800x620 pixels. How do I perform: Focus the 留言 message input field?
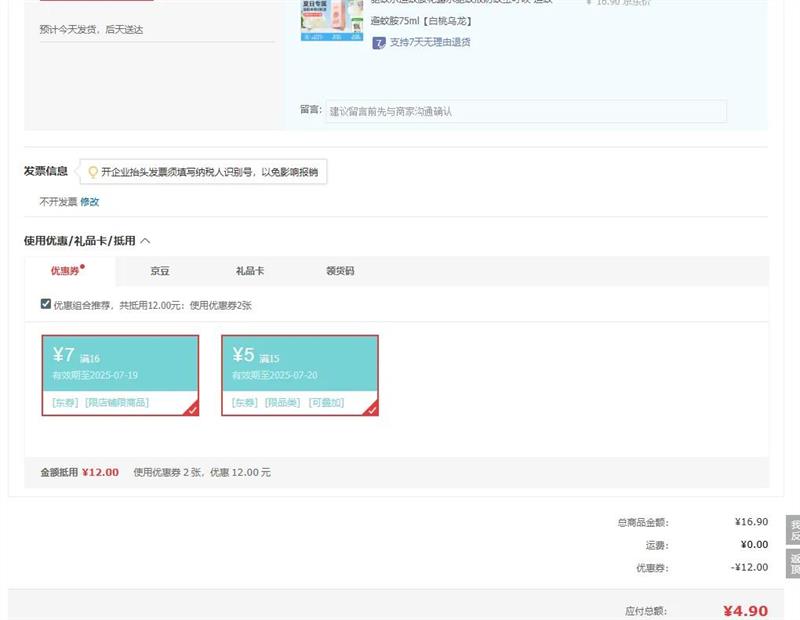[526, 112]
